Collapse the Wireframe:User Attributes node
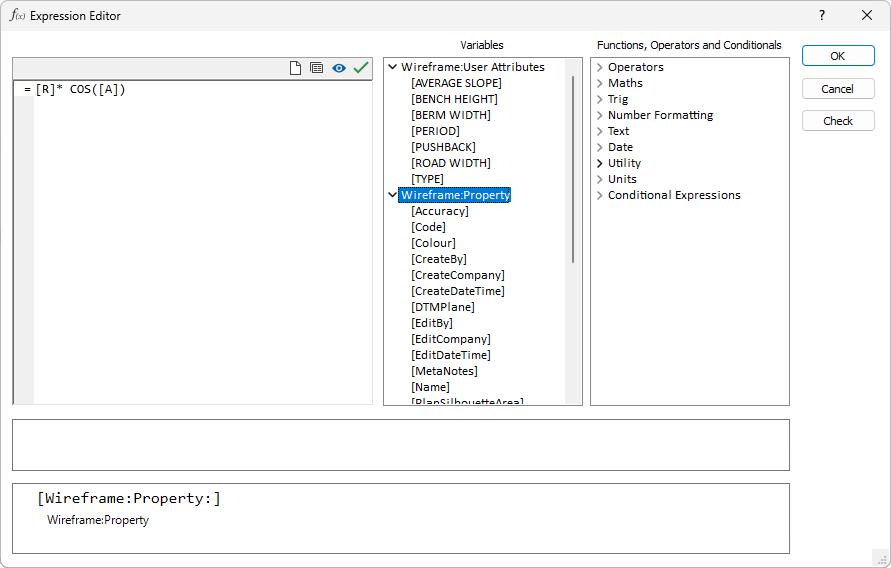891x568 pixels. (x=393, y=67)
